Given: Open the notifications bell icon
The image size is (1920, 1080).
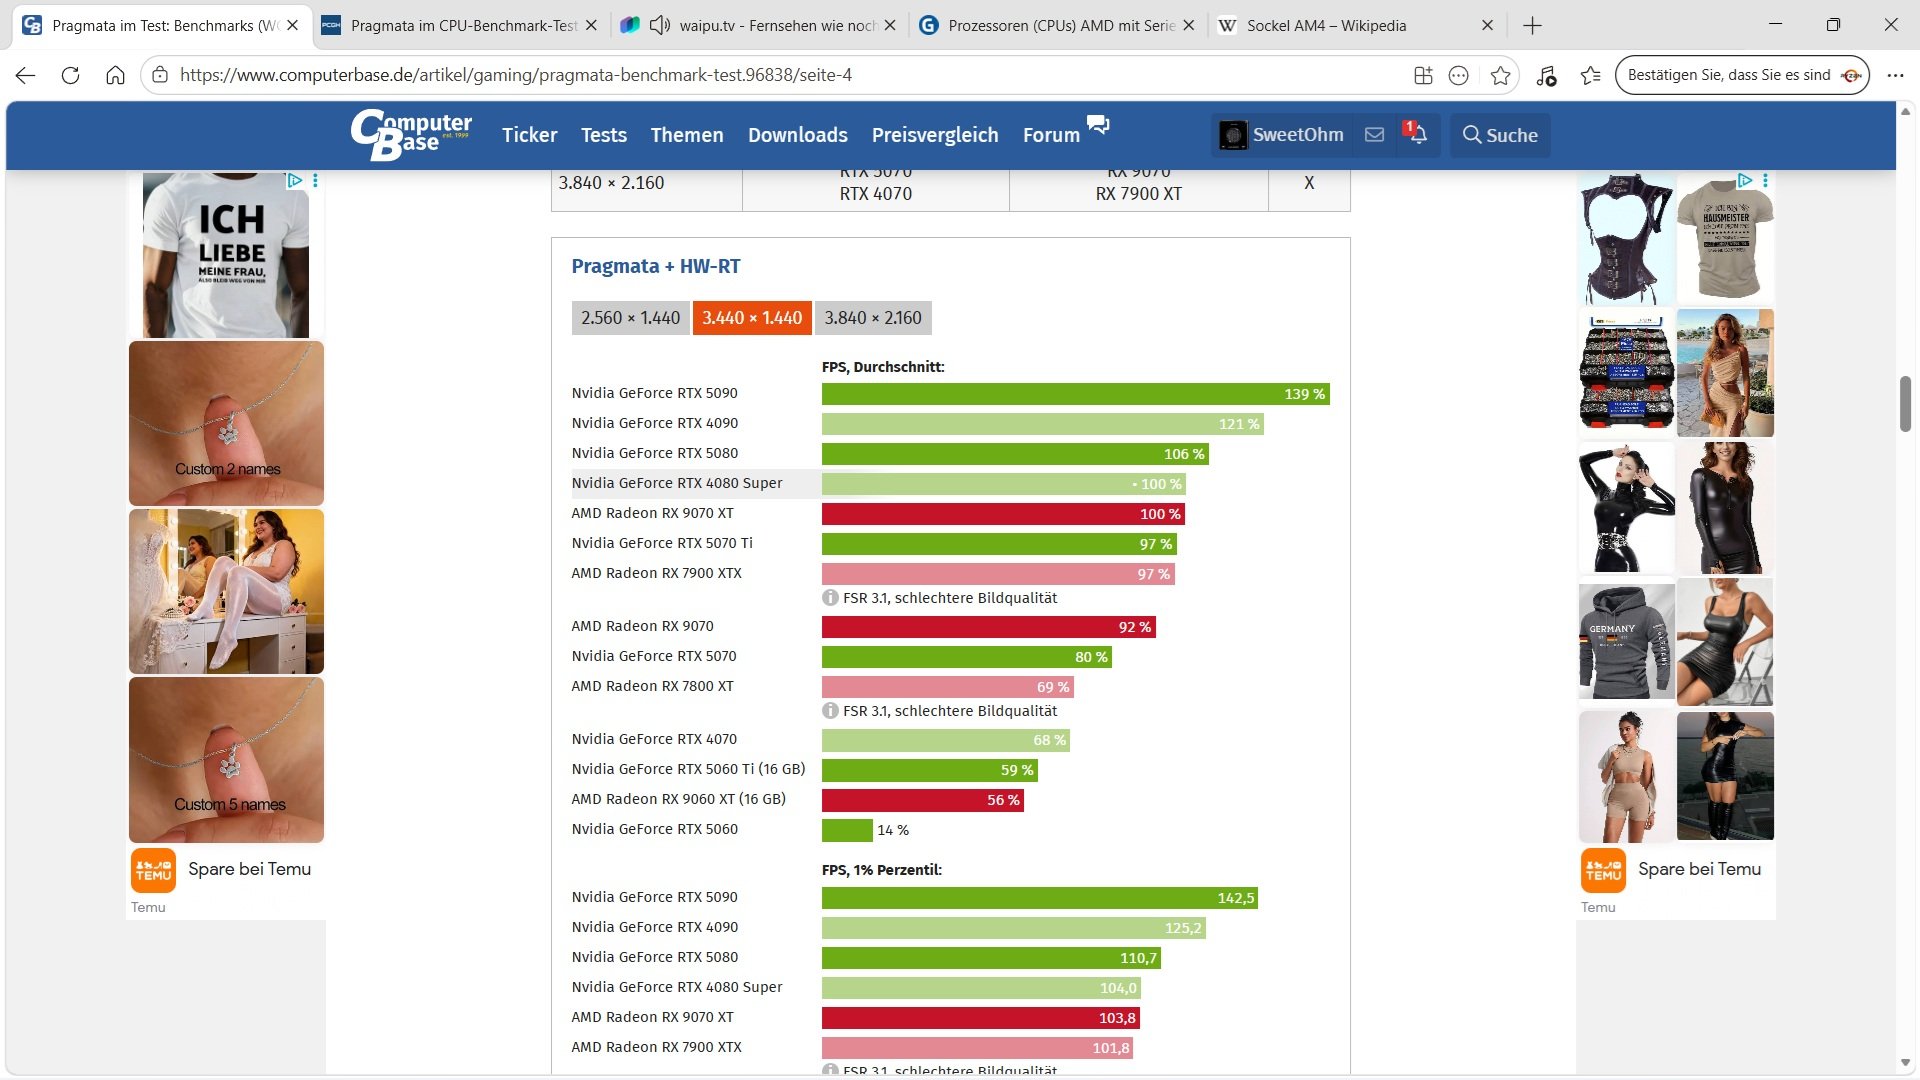Looking at the screenshot, I should coord(1417,135).
